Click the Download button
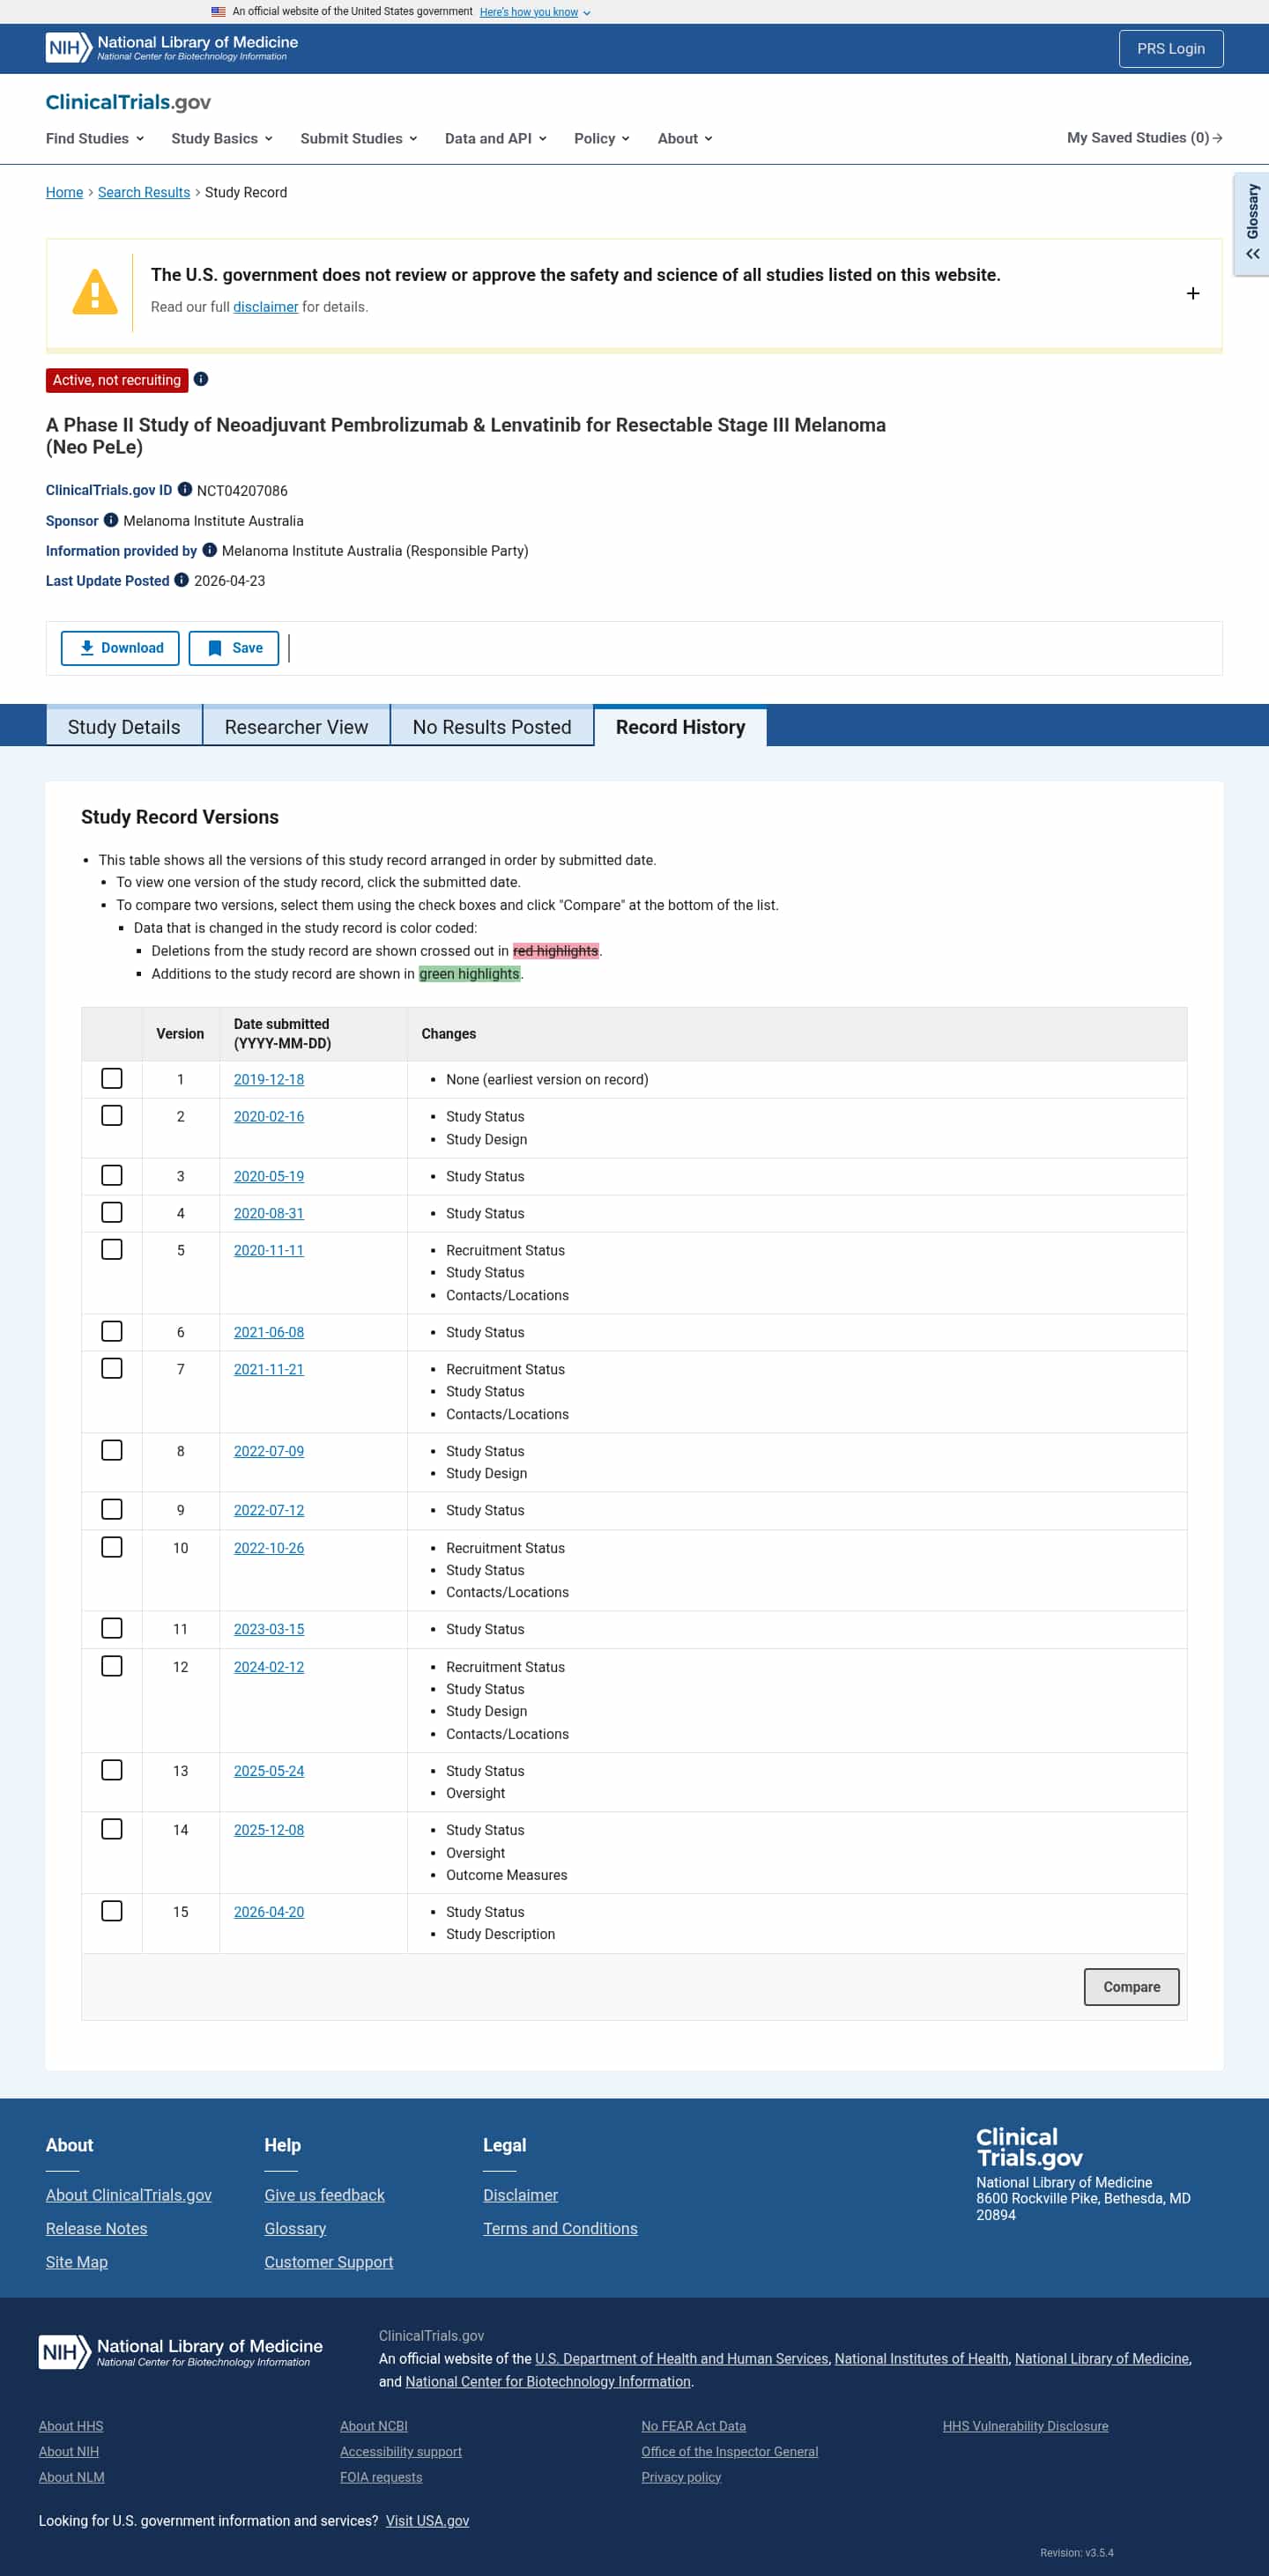Screen dimensions: 1269x2576 [120, 648]
